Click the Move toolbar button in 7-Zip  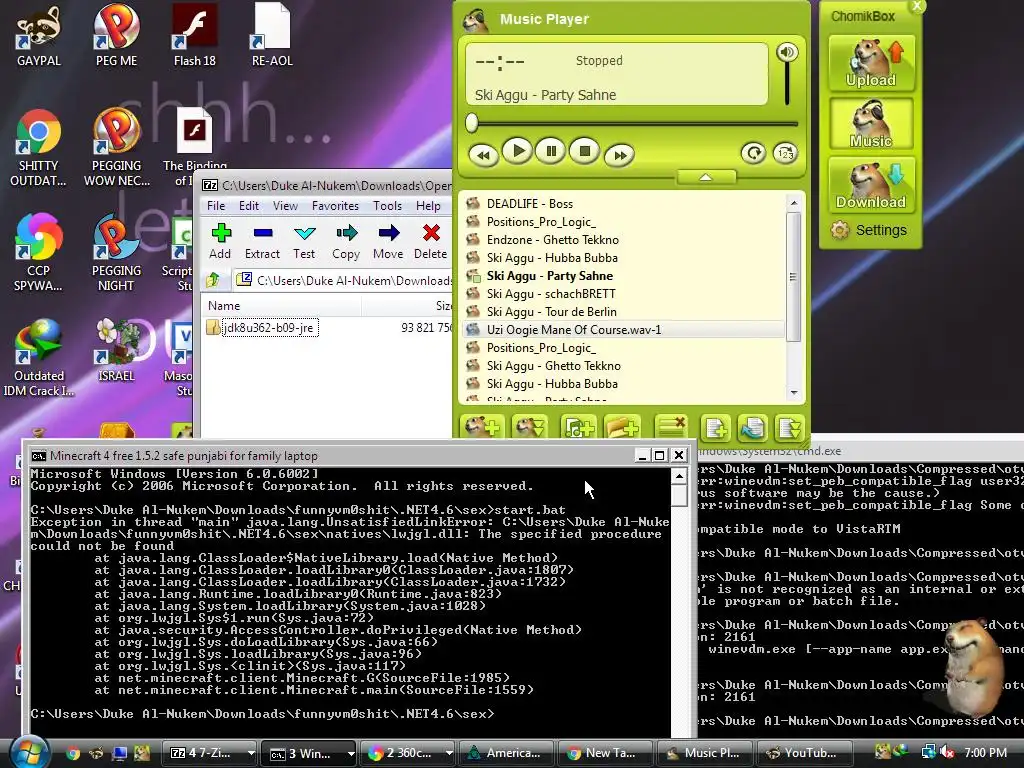tap(388, 241)
